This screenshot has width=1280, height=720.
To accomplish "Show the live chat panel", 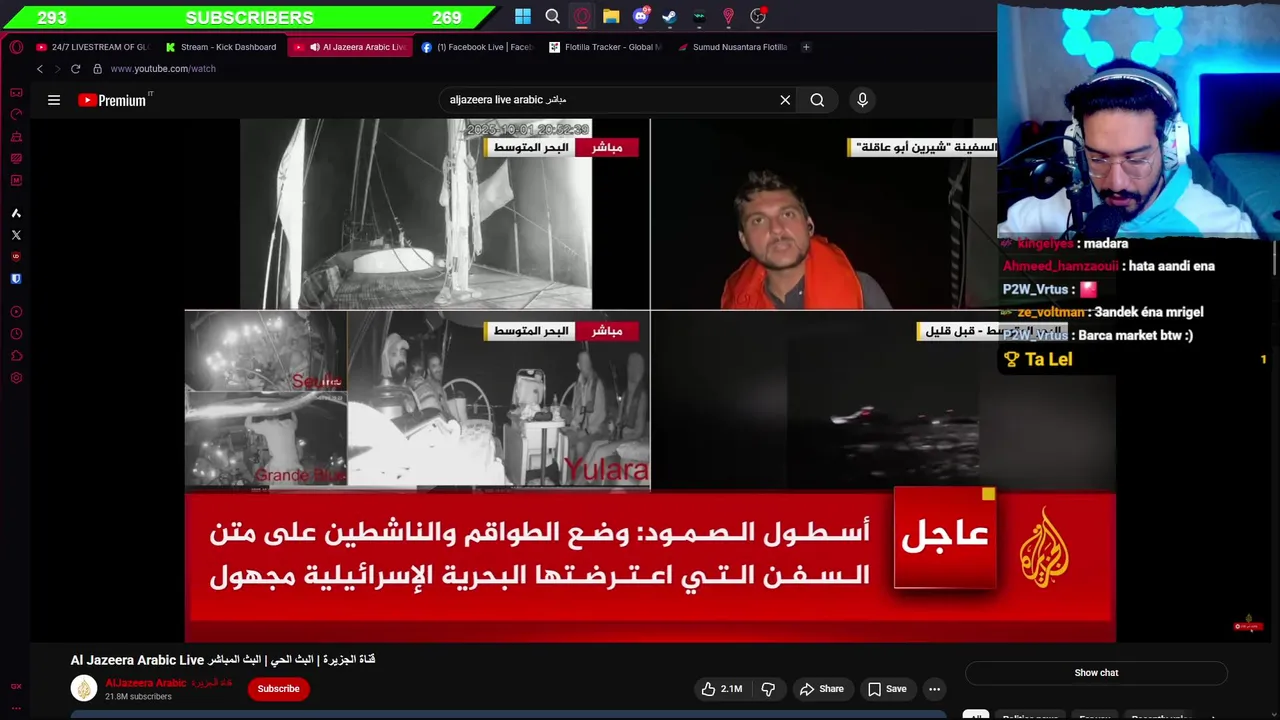I will click(1096, 673).
